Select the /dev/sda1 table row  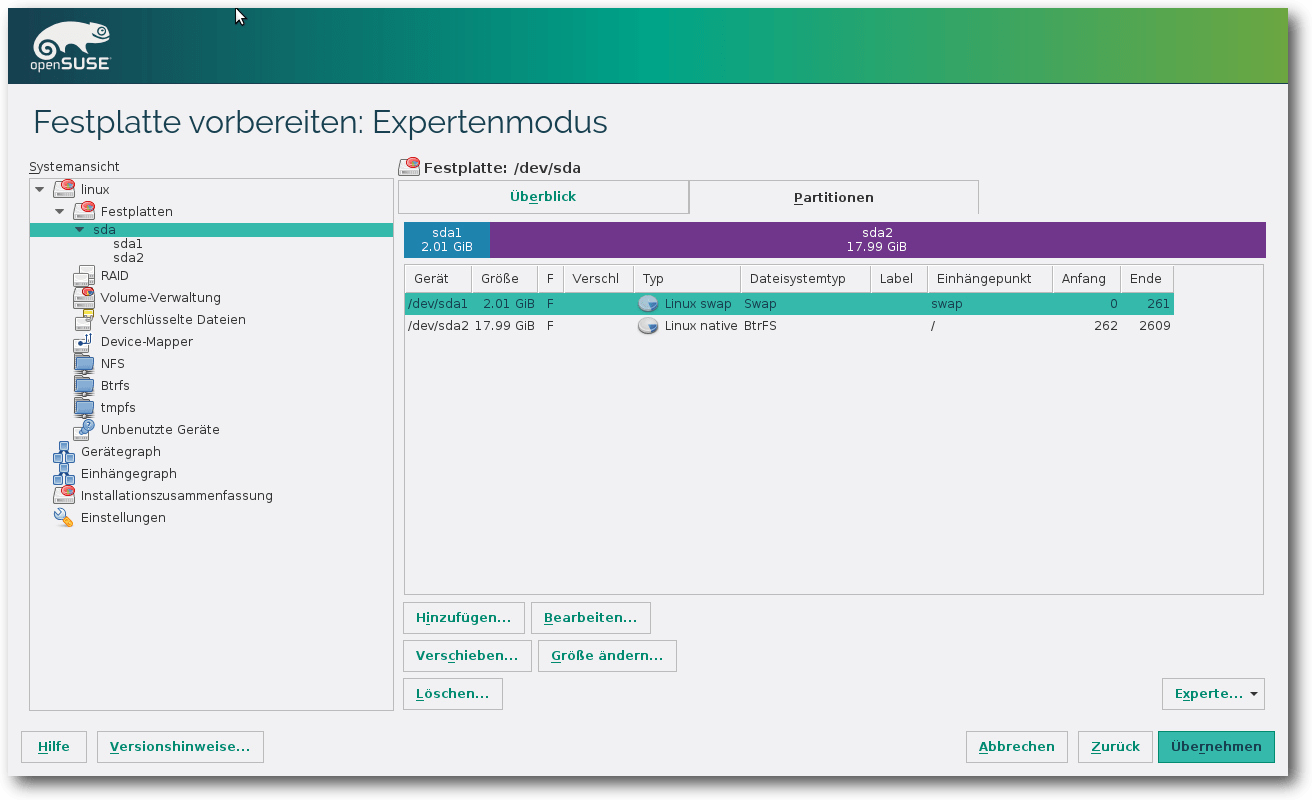click(x=789, y=303)
